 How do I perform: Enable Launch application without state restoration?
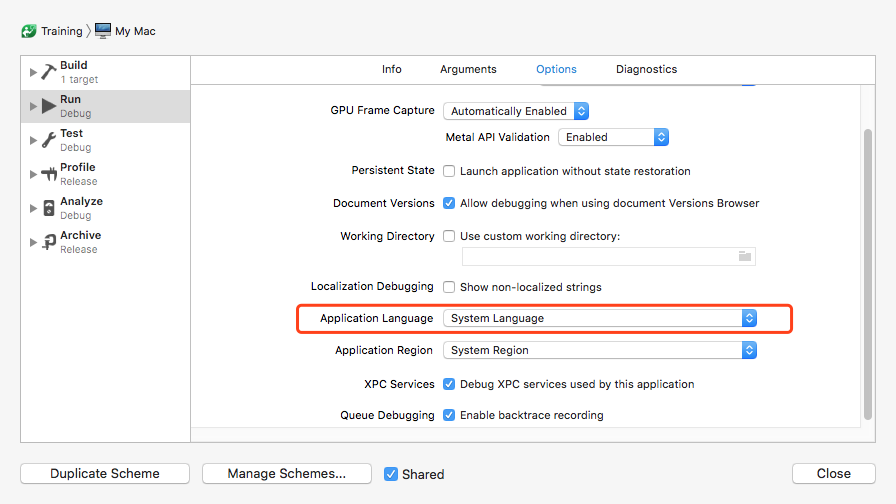[449, 171]
